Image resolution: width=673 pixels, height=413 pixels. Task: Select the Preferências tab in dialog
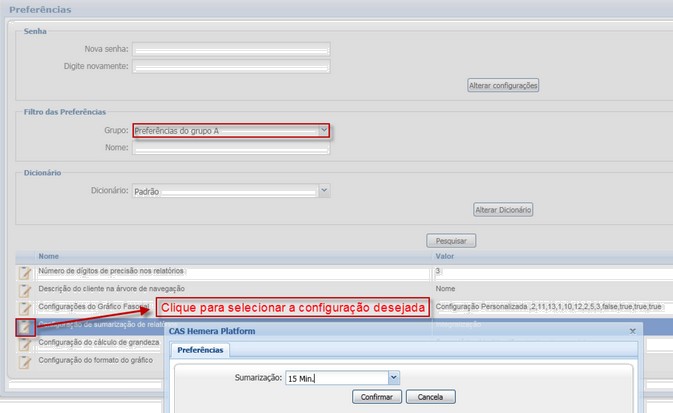pyautogui.click(x=200, y=350)
